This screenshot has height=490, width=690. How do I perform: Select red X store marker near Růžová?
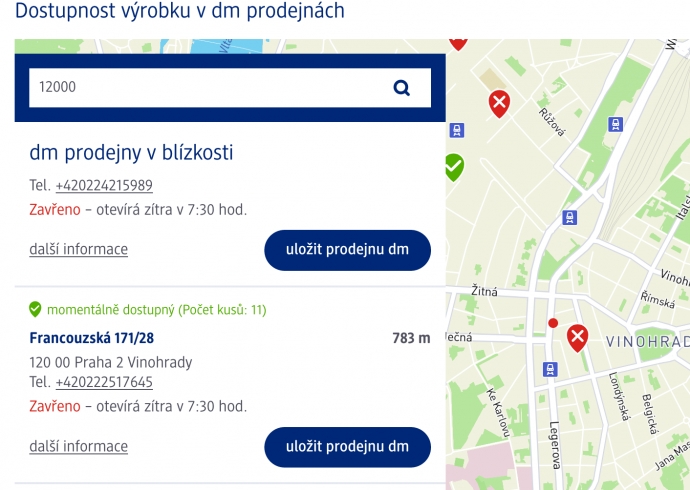coord(499,104)
